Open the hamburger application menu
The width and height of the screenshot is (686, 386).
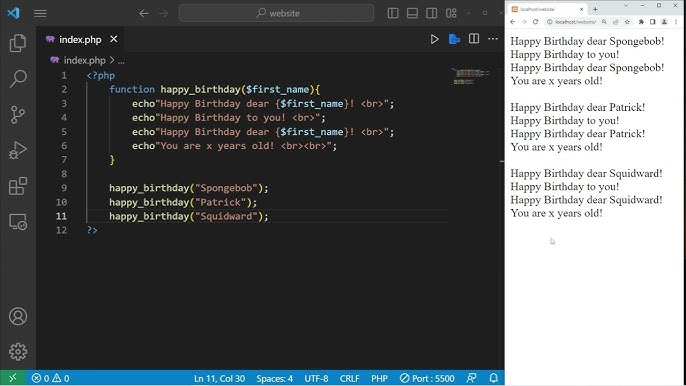40,13
